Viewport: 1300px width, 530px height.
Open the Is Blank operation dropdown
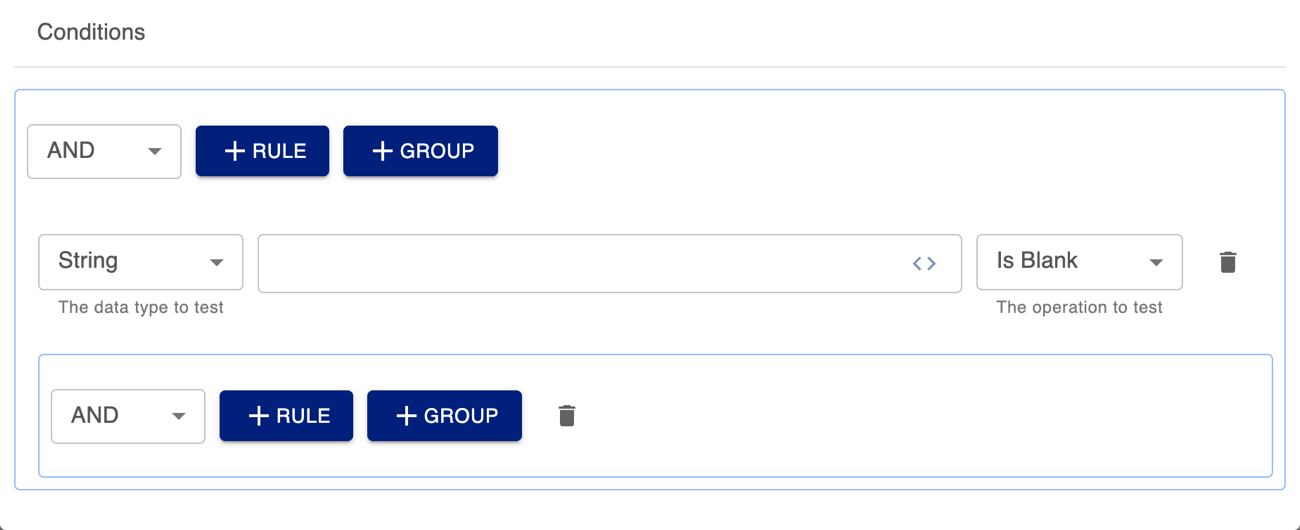tap(1079, 262)
